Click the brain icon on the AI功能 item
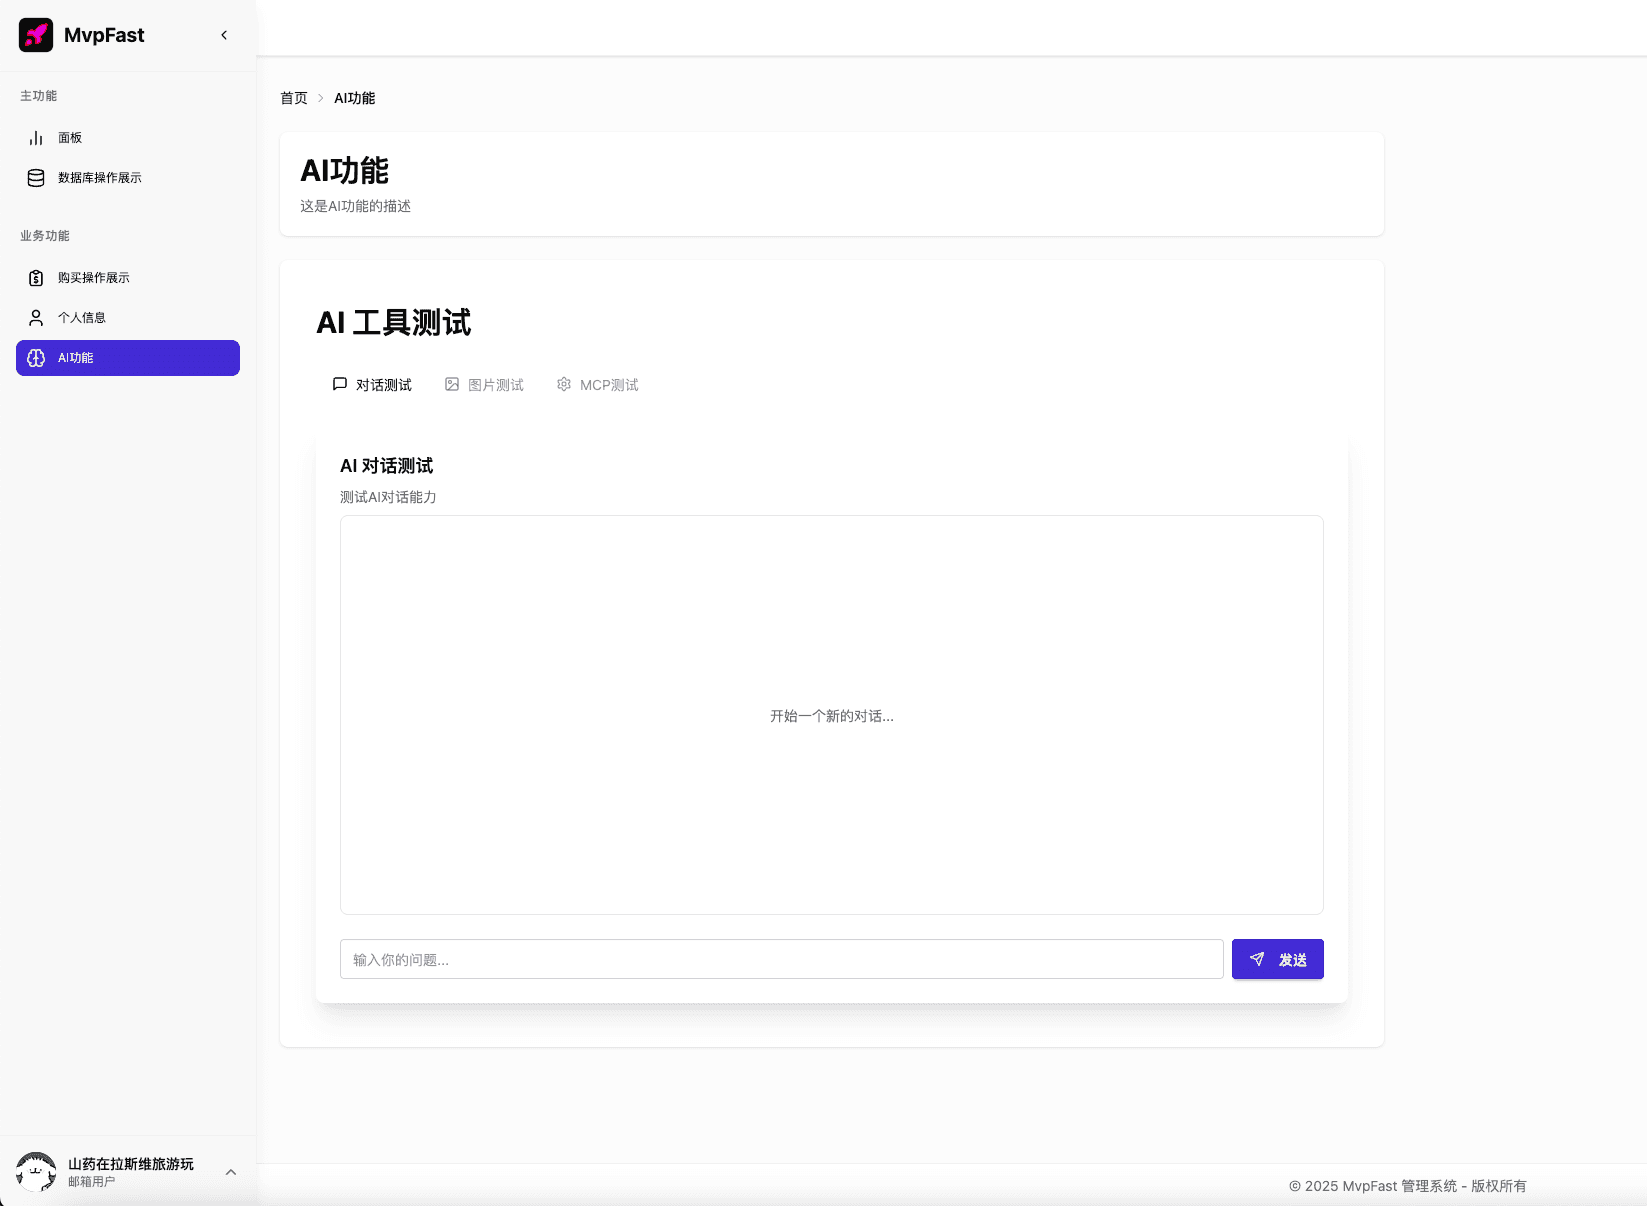Viewport: 1647px width, 1206px height. 36,357
